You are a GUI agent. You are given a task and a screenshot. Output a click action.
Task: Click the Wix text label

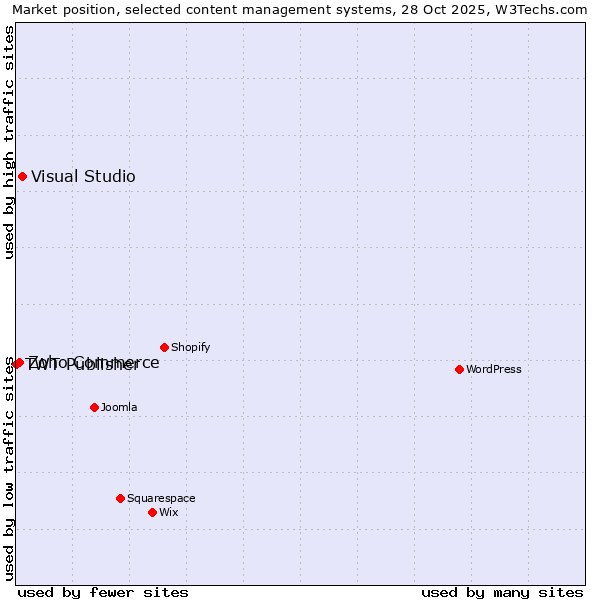pos(168,512)
